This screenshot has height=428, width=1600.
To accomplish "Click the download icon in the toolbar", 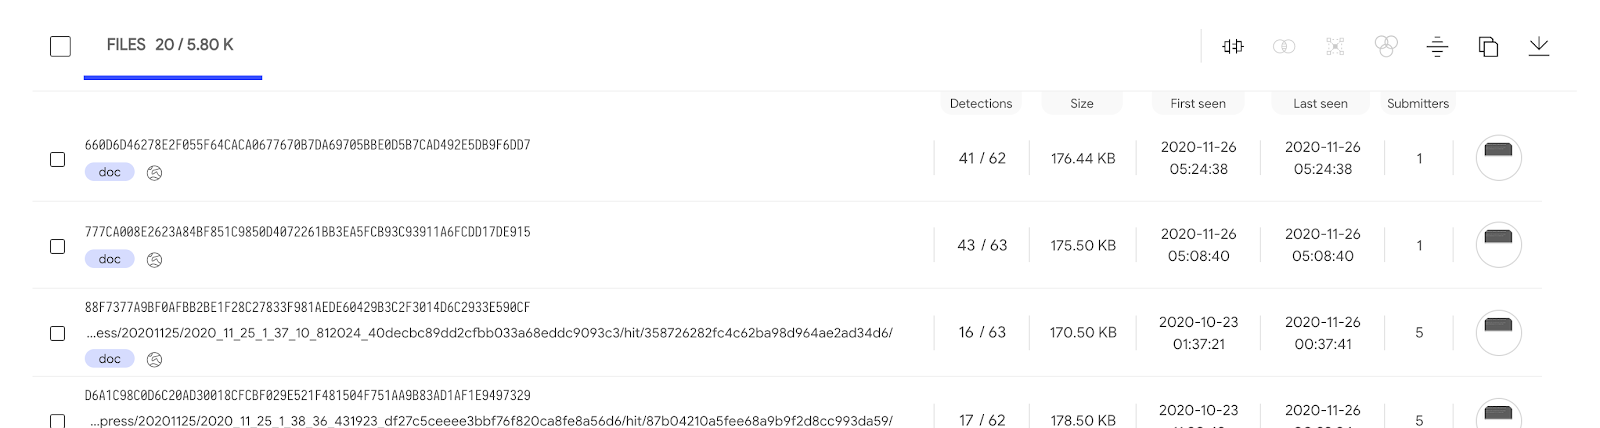I will (x=1539, y=46).
